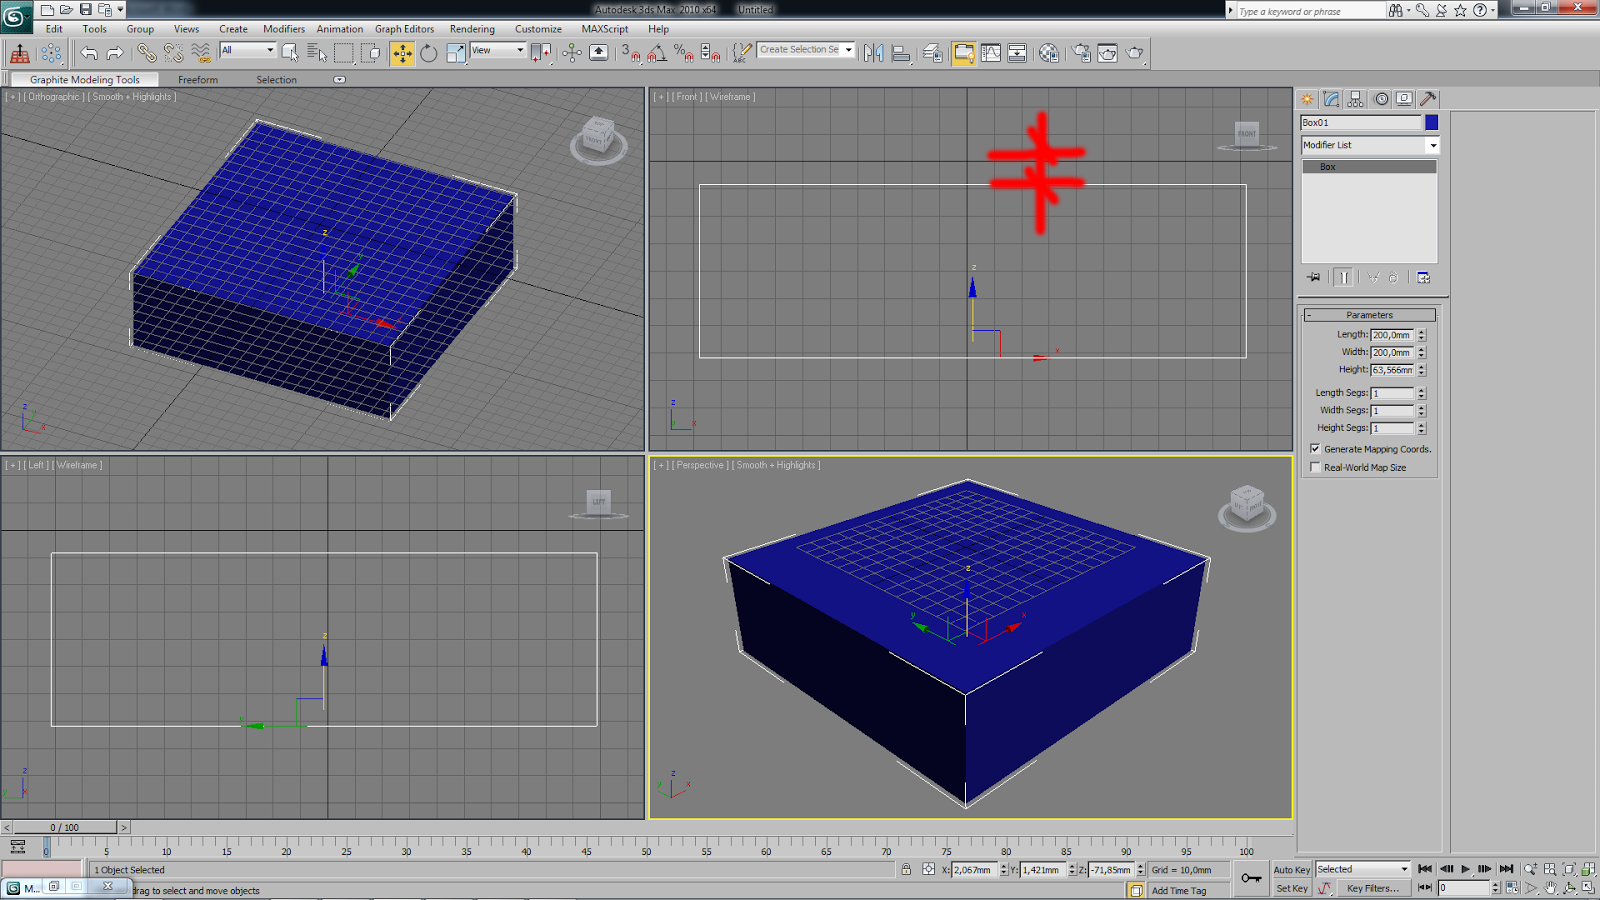Screen dimensions: 1600x900
Task: Activate the Select and Rotate tool
Action: pyautogui.click(x=428, y=53)
